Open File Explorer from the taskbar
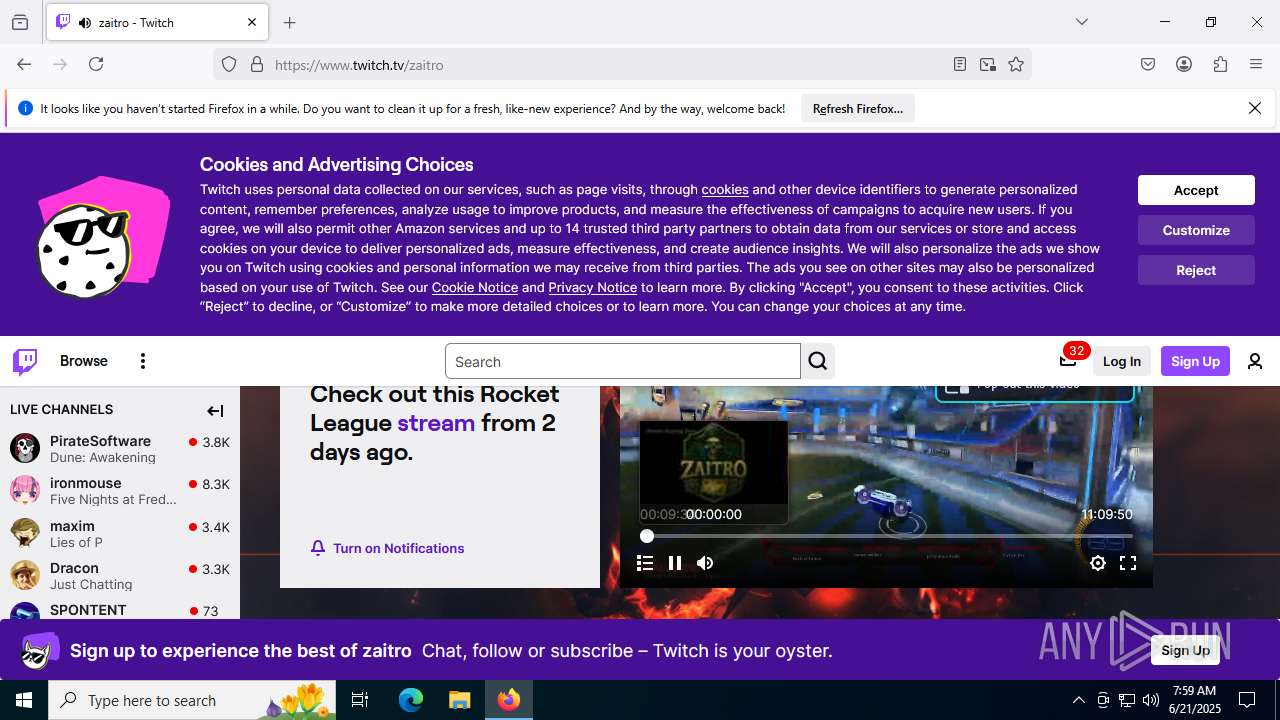 click(x=459, y=700)
